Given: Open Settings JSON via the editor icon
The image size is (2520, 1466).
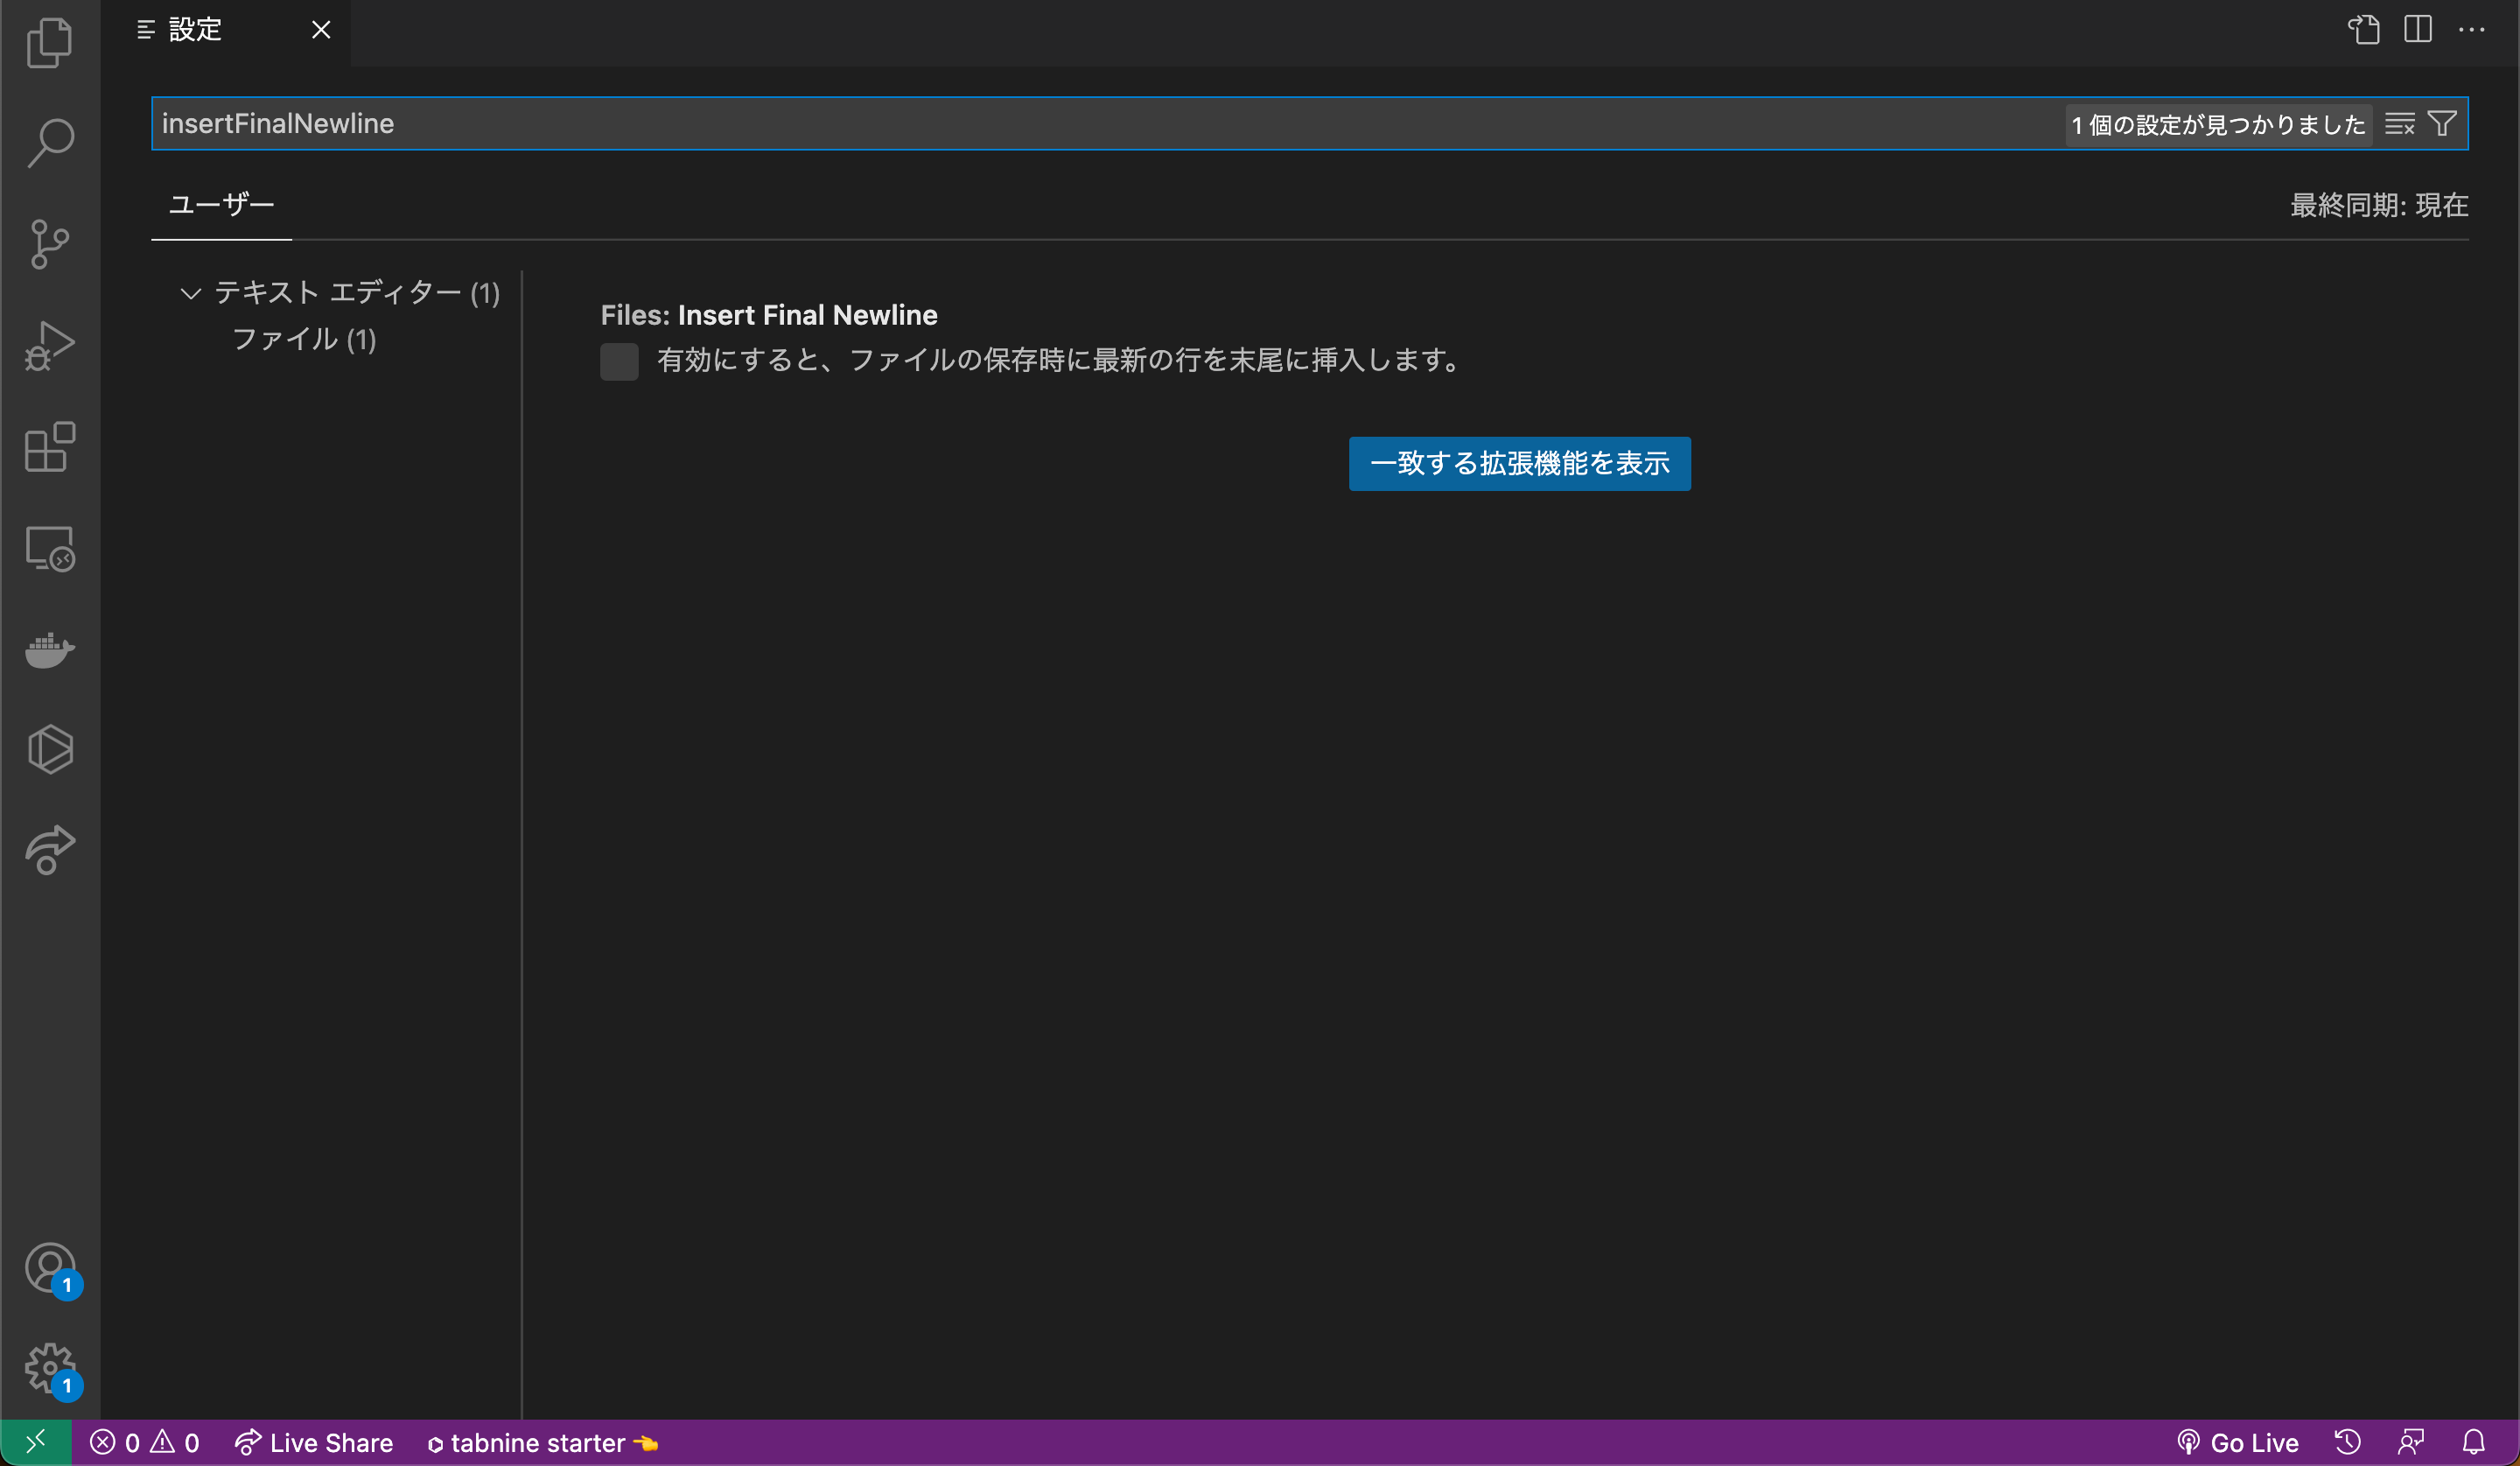Looking at the screenshot, I should point(2363,30).
